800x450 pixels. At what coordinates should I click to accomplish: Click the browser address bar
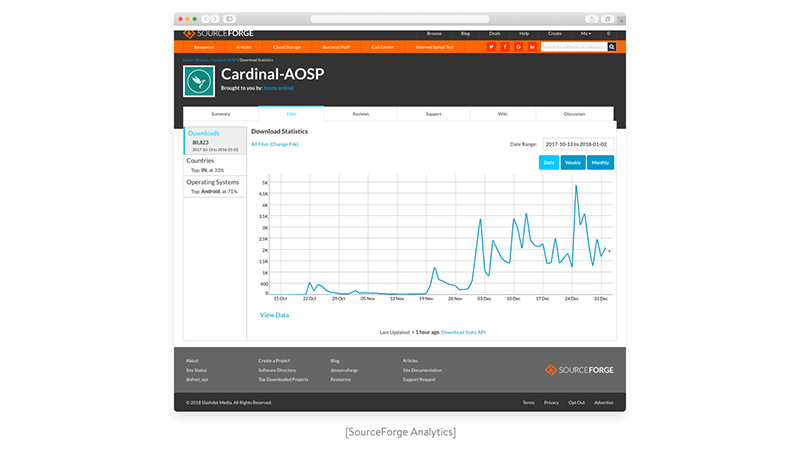400,19
